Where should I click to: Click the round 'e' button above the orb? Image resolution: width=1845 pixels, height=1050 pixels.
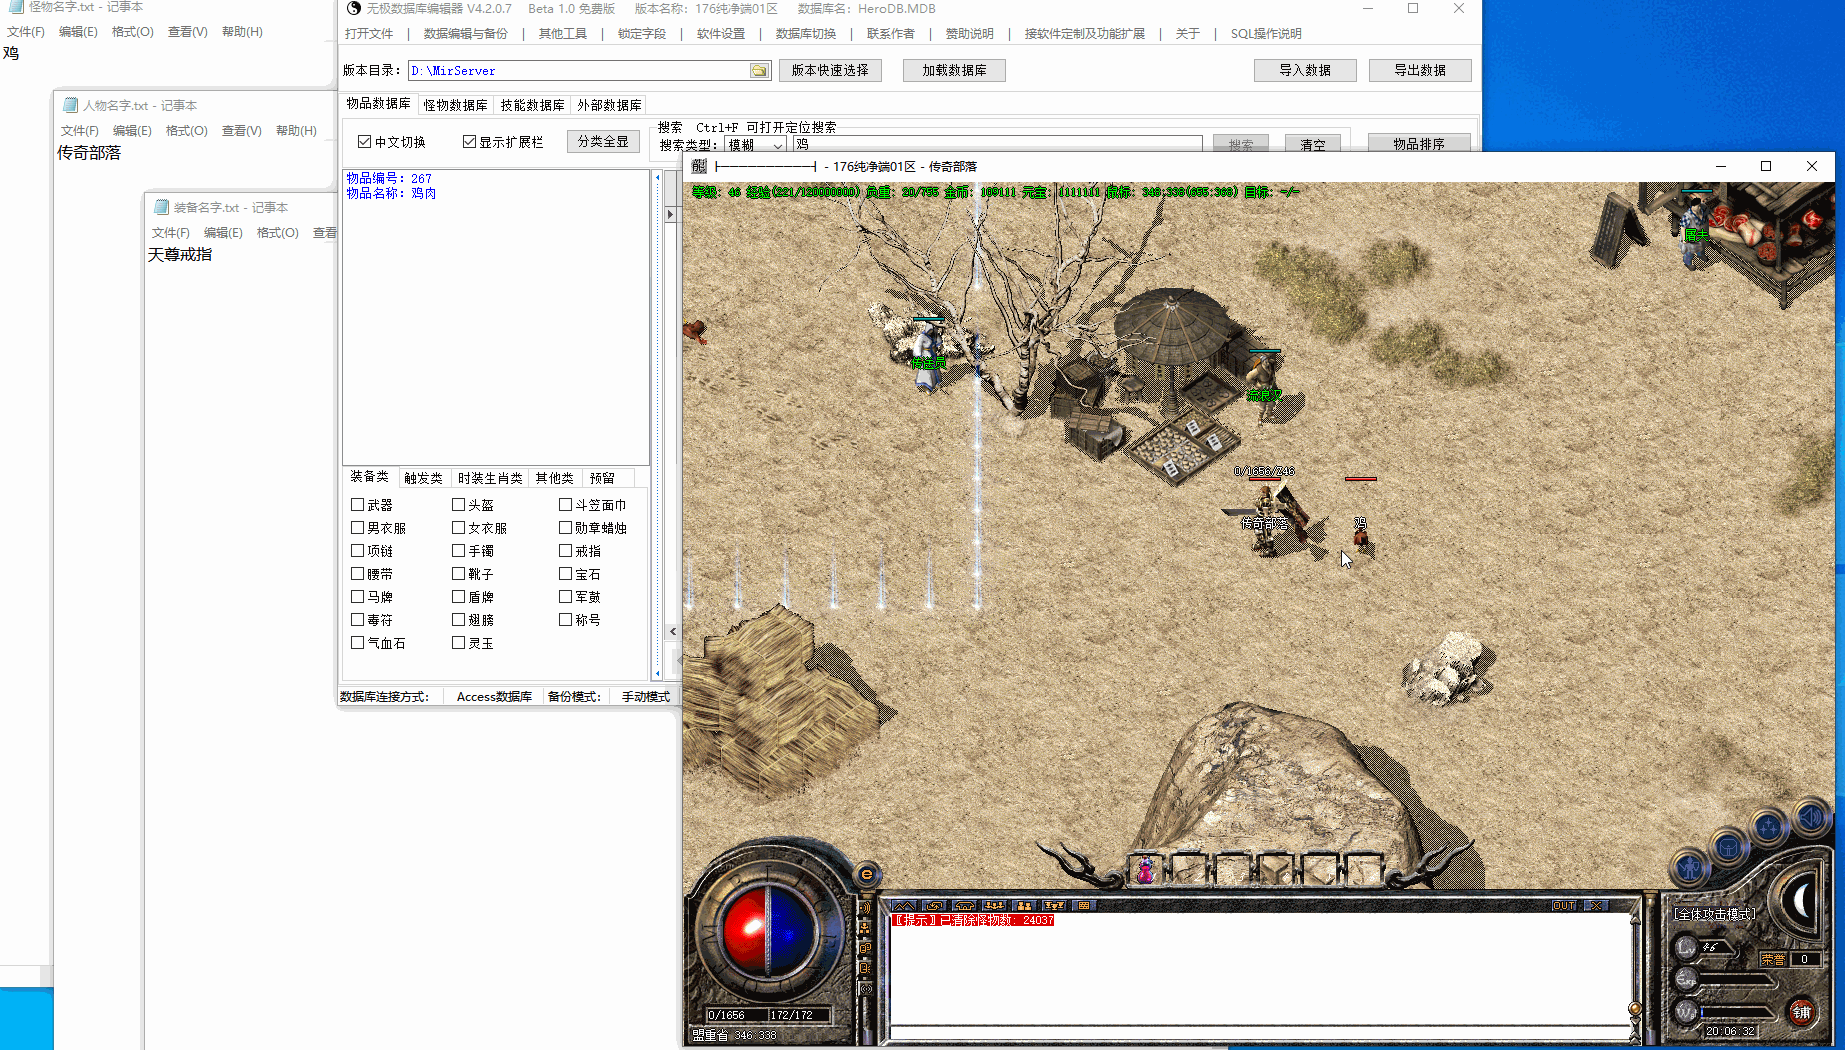867,875
